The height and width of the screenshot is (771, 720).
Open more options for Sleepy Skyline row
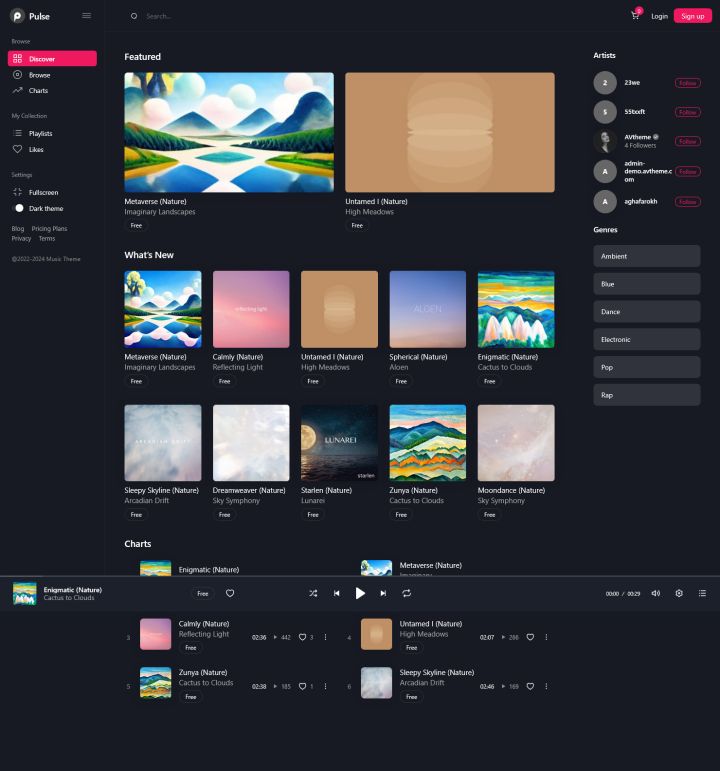546,686
